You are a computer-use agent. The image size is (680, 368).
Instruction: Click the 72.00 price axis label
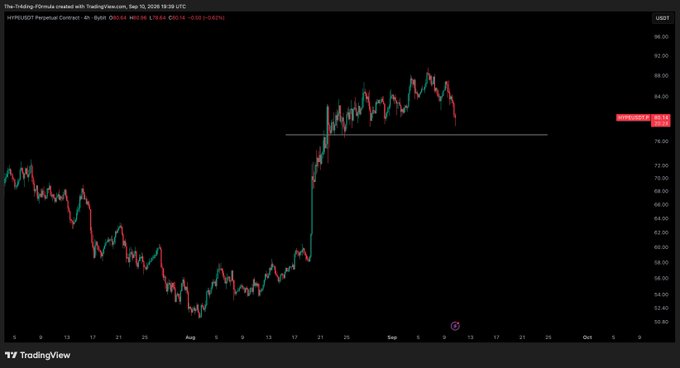661,166
